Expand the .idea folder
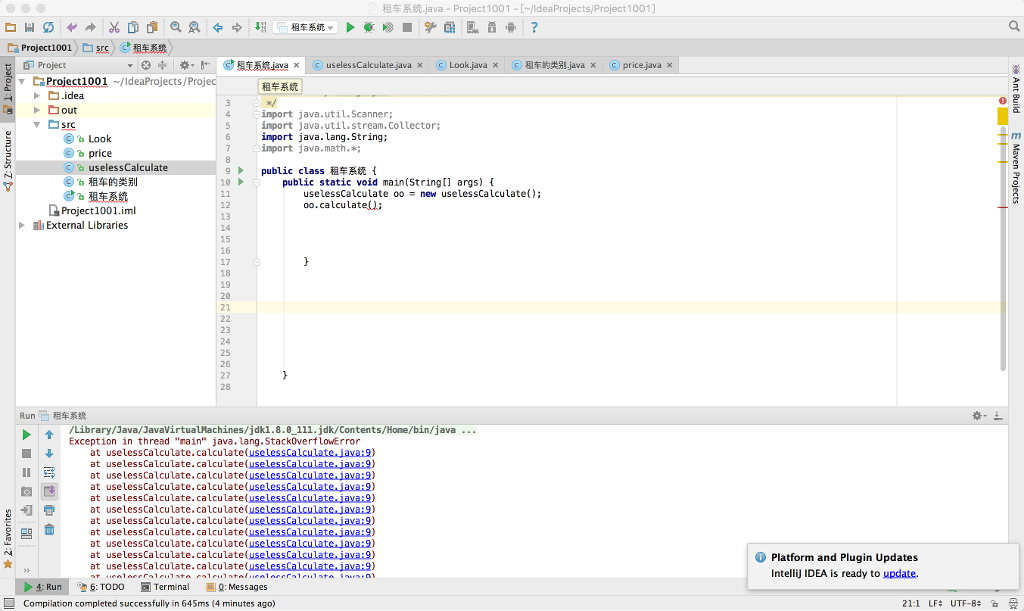This screenshot has width=1024, height=611. tap(38, 96)
